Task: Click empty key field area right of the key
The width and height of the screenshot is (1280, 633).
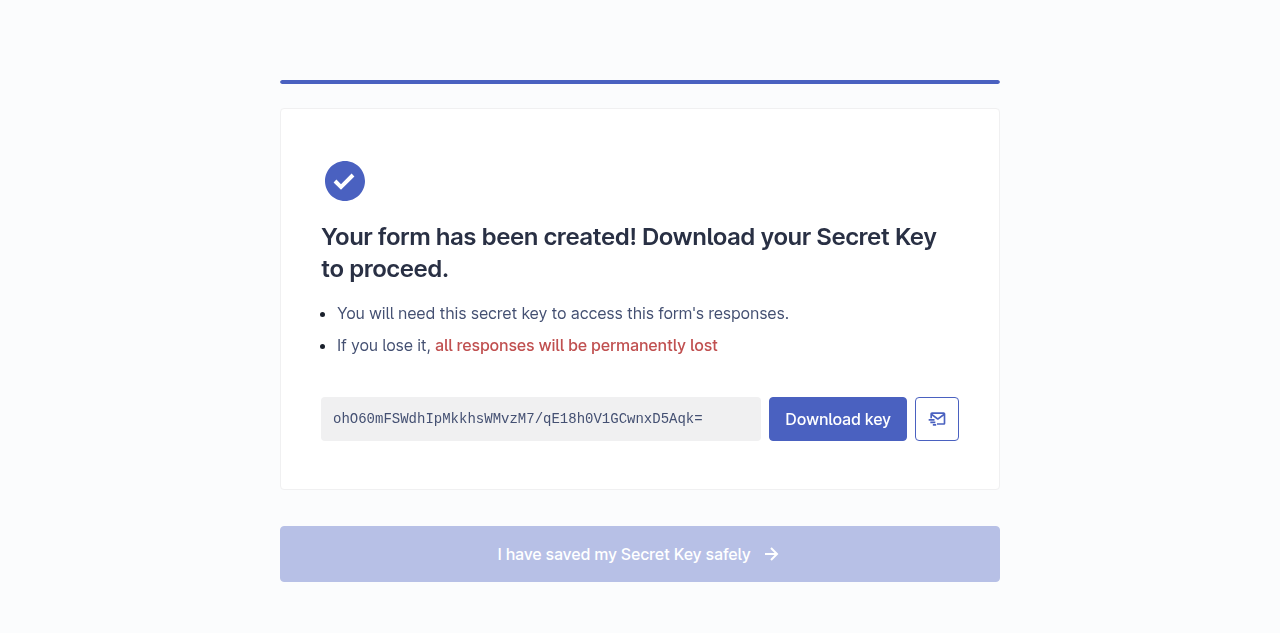Action: [731, 419]
